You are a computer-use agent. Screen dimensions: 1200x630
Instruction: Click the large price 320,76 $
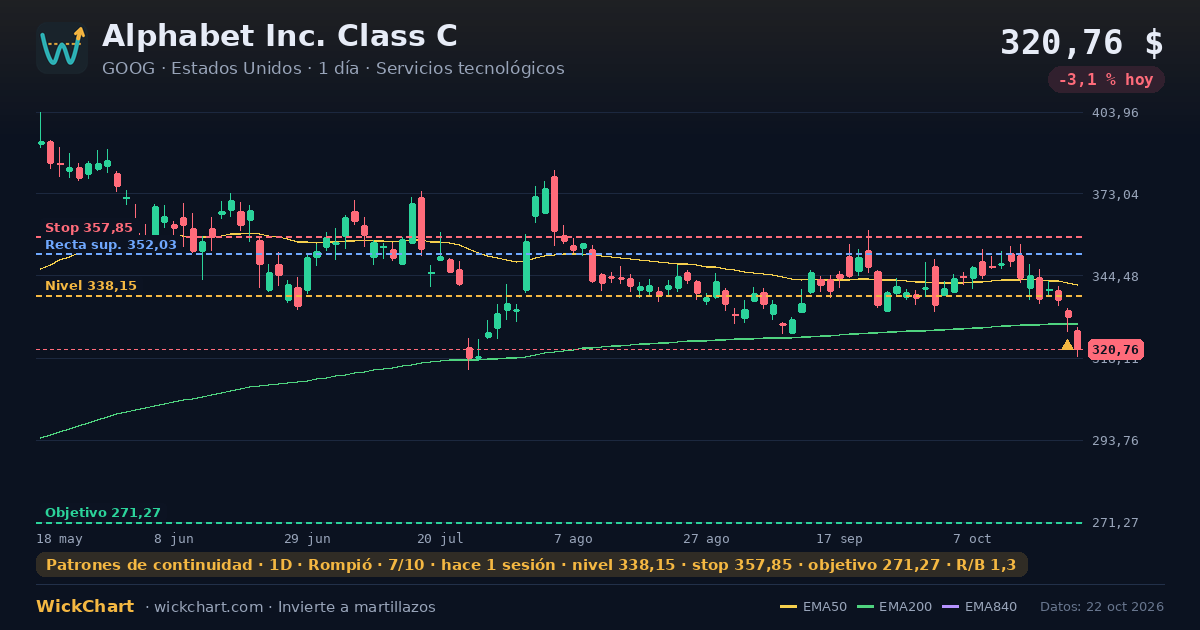pos(1082,43)
